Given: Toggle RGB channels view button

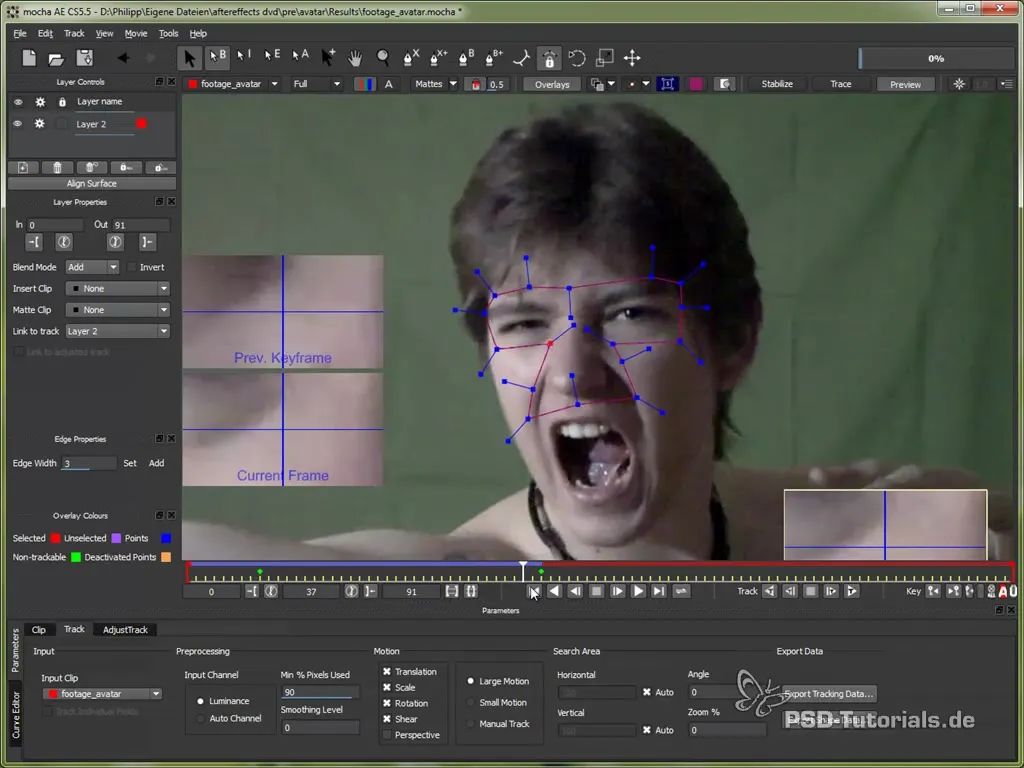Looking at the screenshot, I should tap(364, 84).
